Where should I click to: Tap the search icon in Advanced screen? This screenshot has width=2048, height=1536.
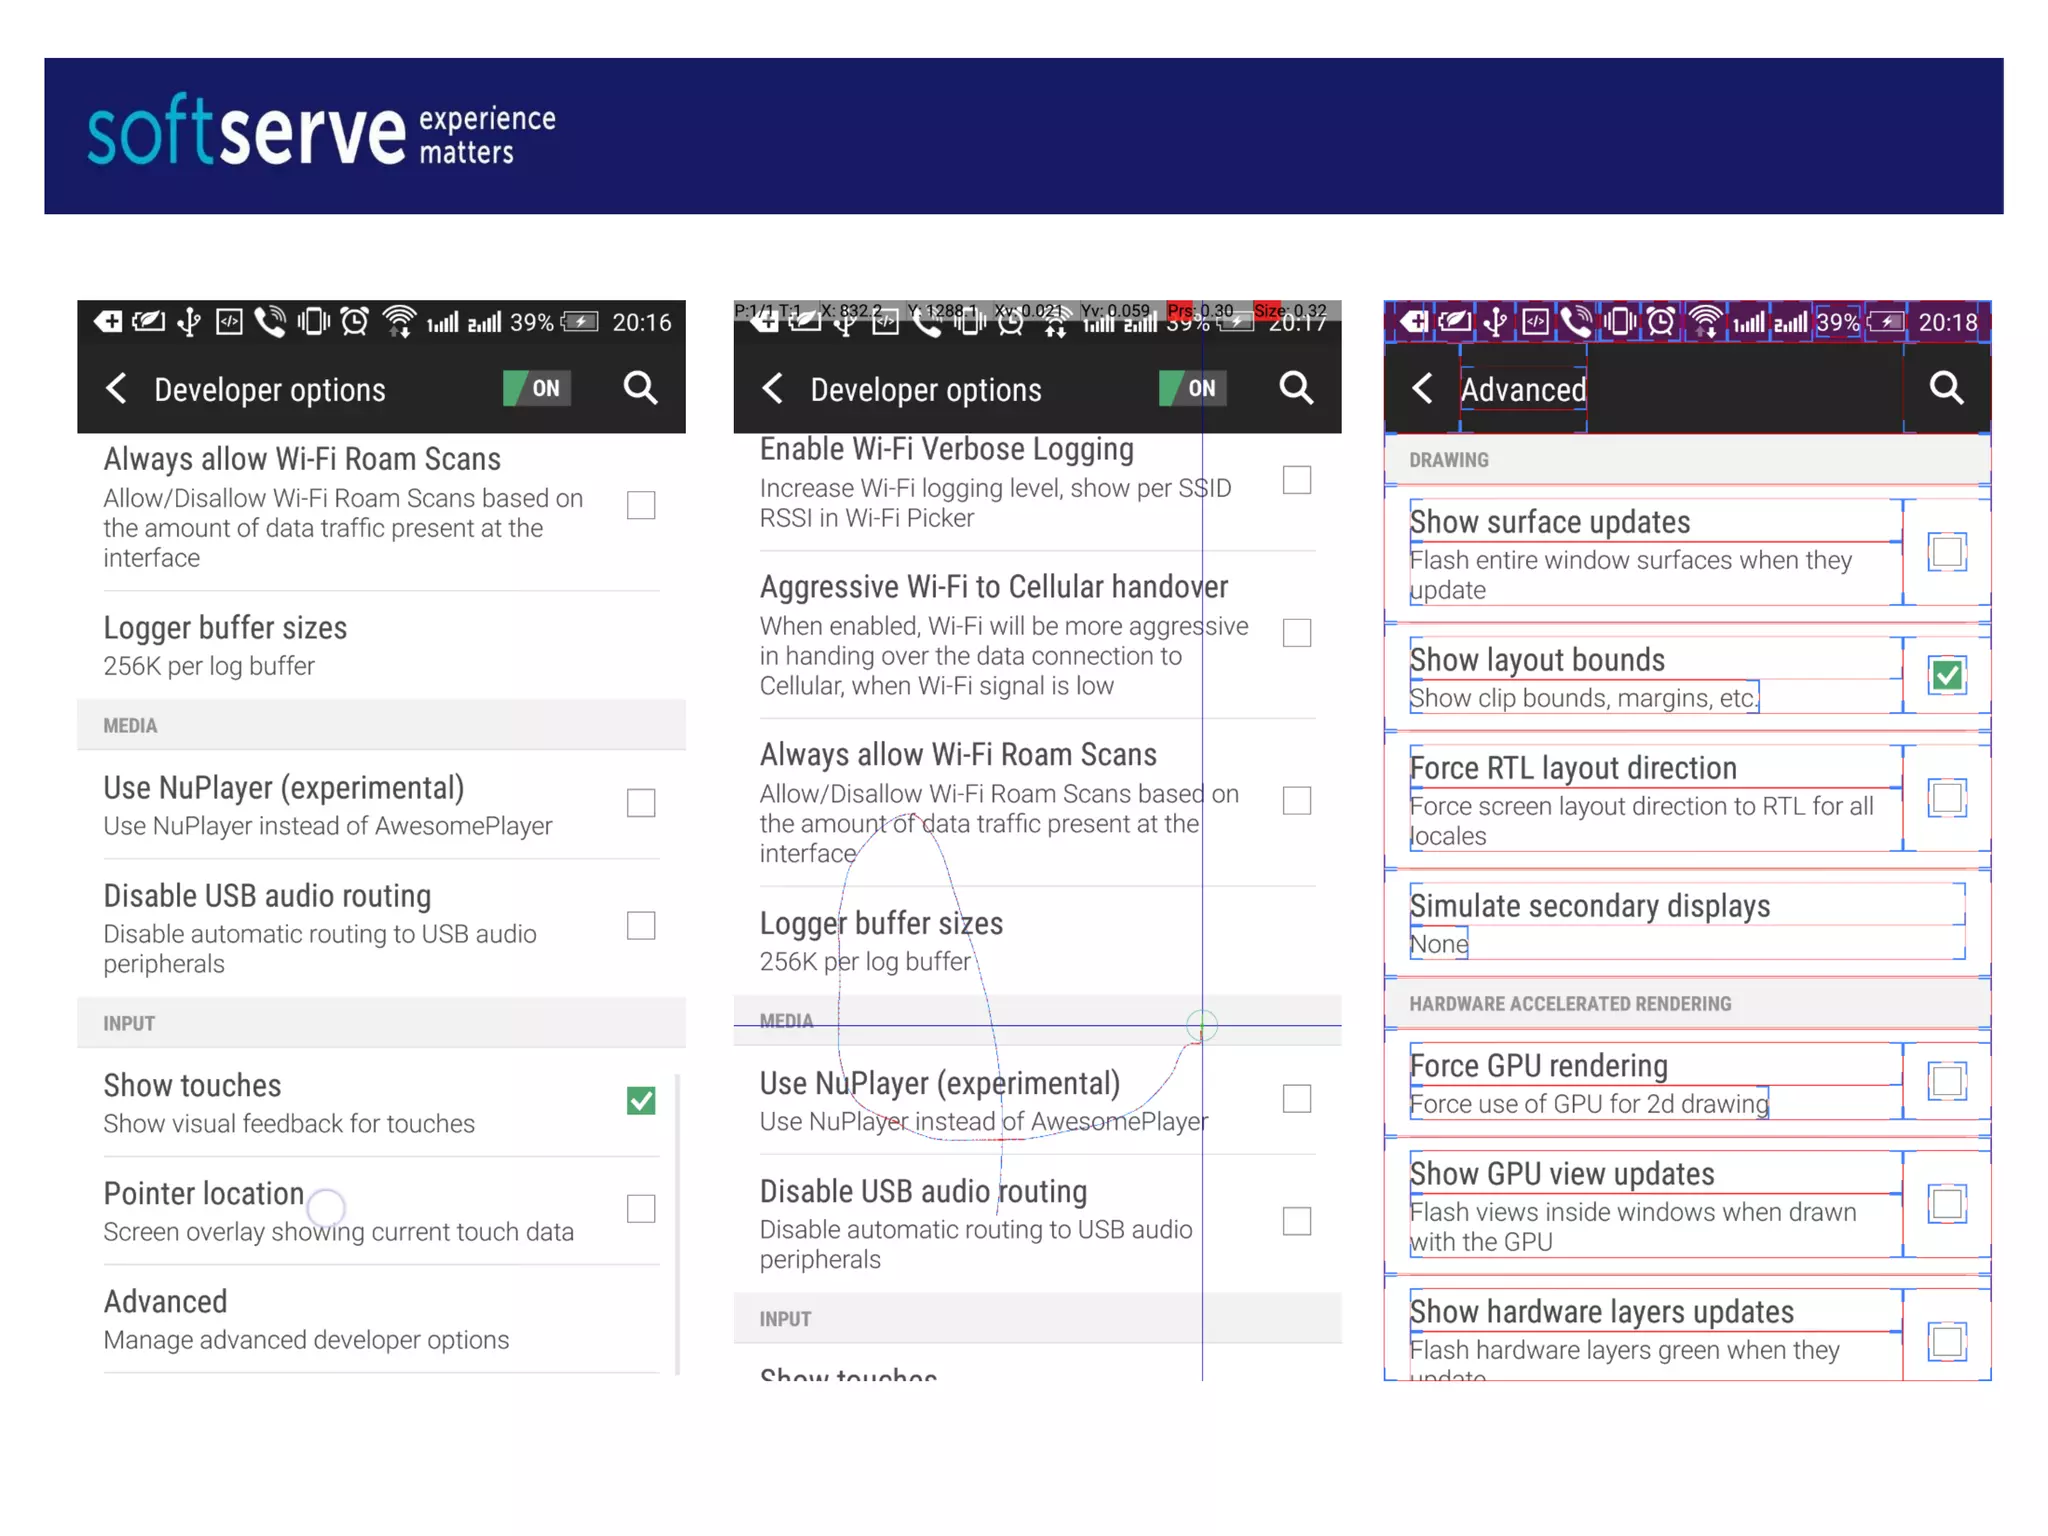tap(1945, 388)
